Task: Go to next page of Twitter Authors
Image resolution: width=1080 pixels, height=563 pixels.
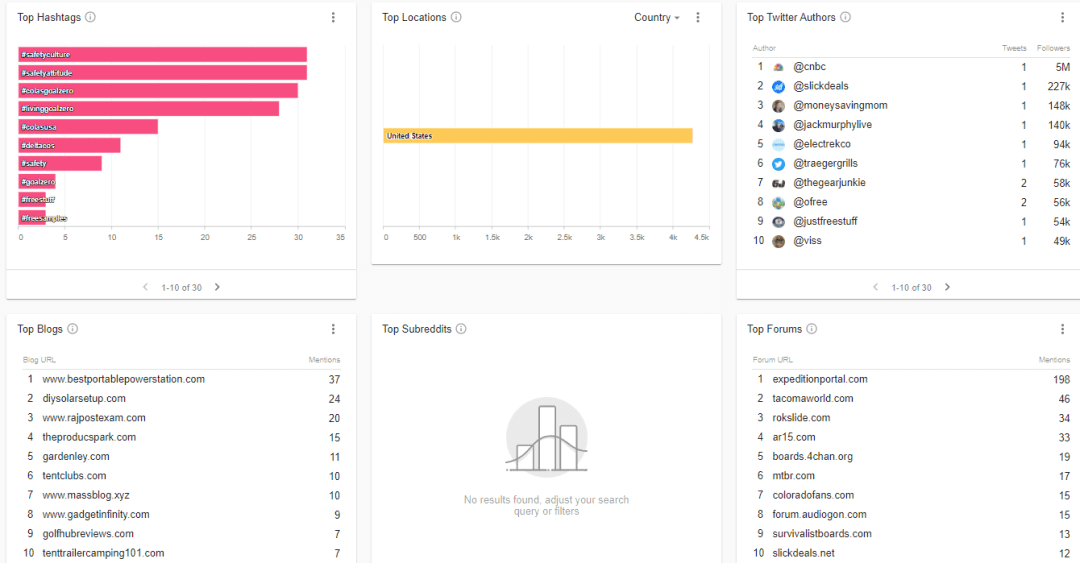Action: pos(947,287)
